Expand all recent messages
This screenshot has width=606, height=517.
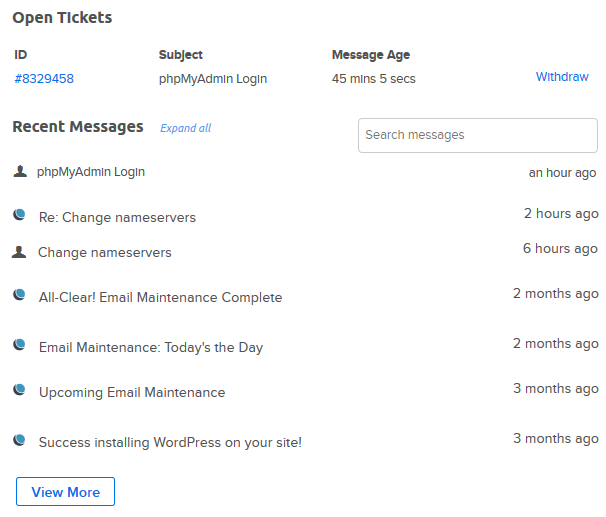186,128
